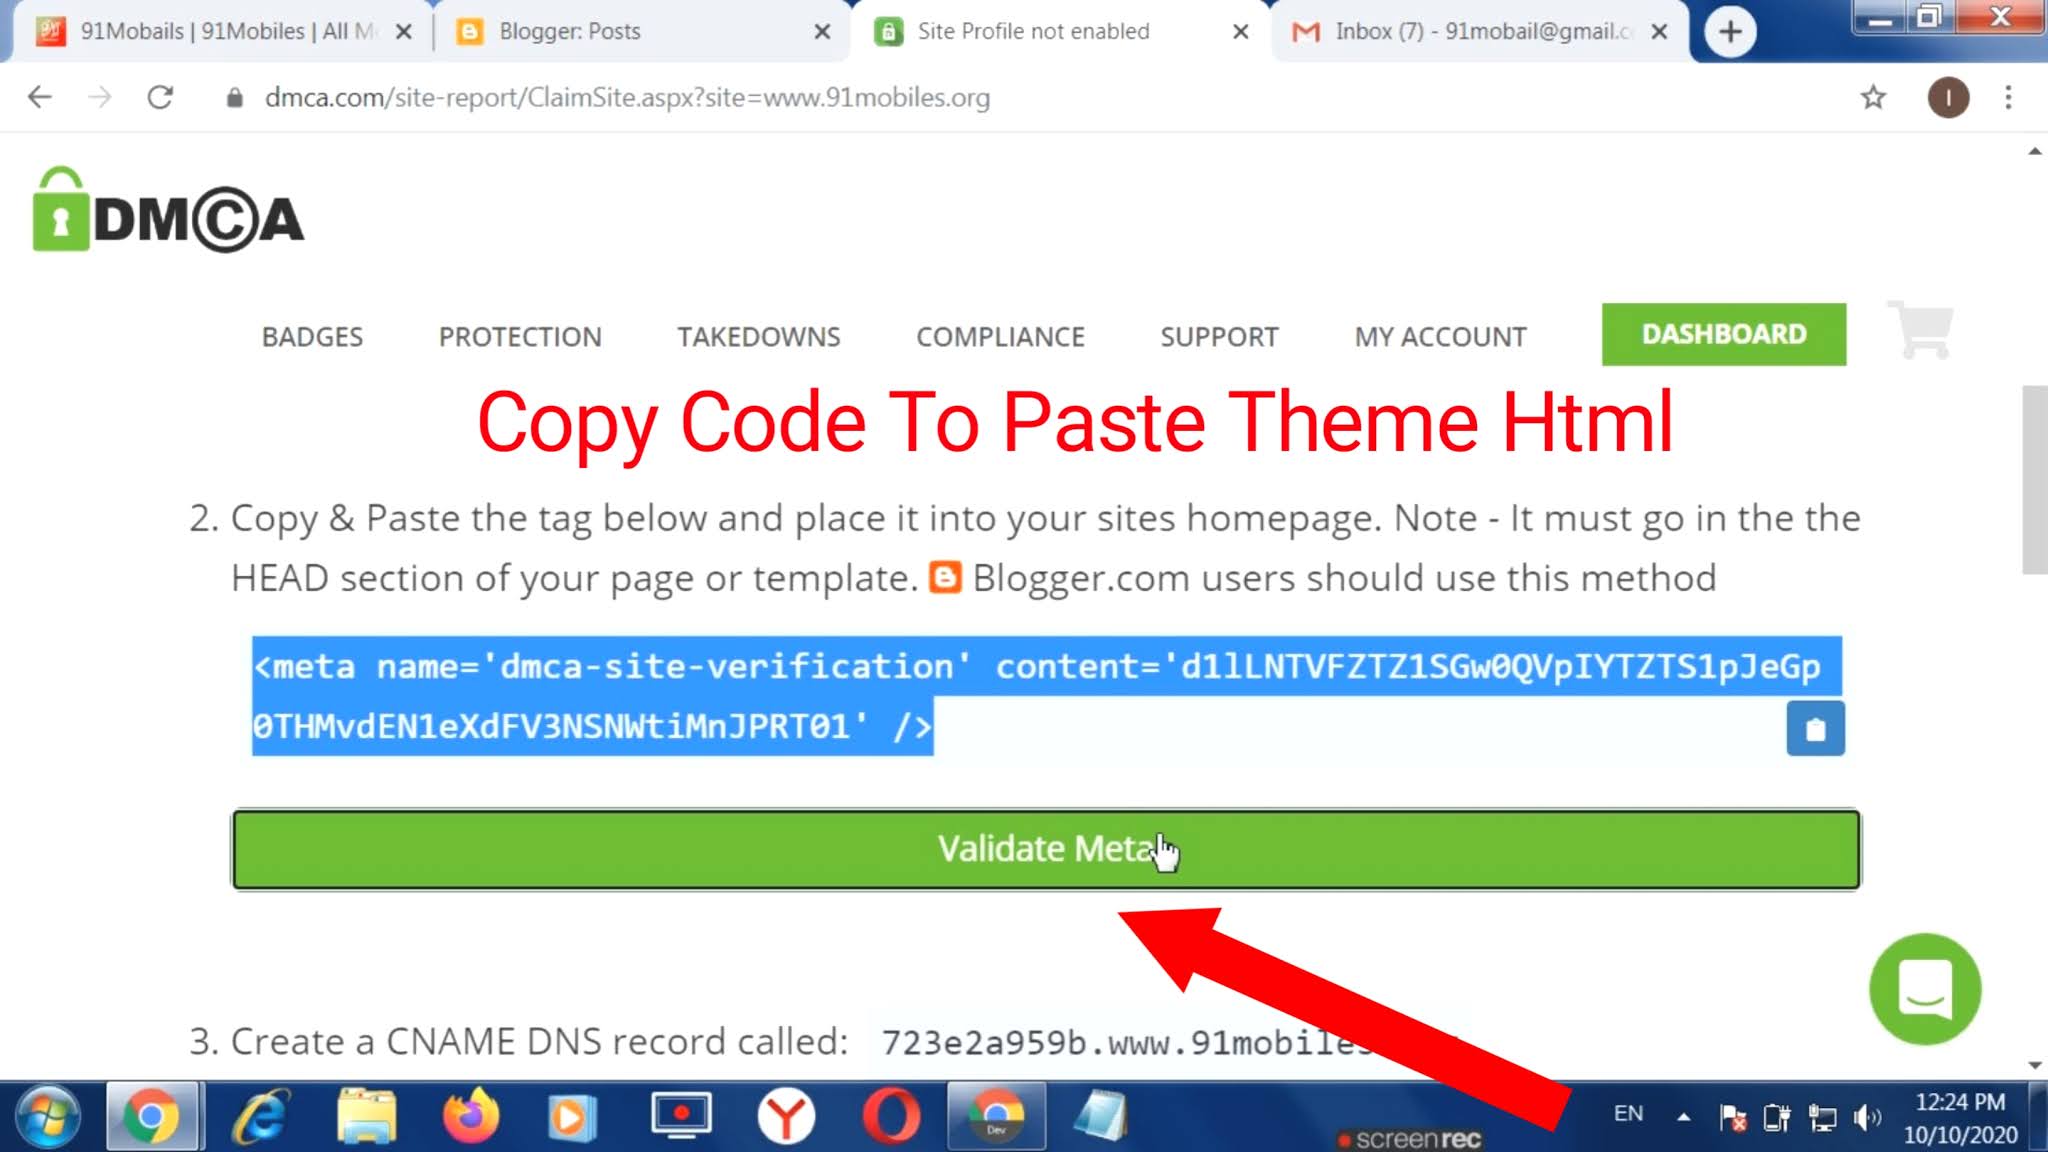Open File Explorer folder on taskbar

(366, 1116)
